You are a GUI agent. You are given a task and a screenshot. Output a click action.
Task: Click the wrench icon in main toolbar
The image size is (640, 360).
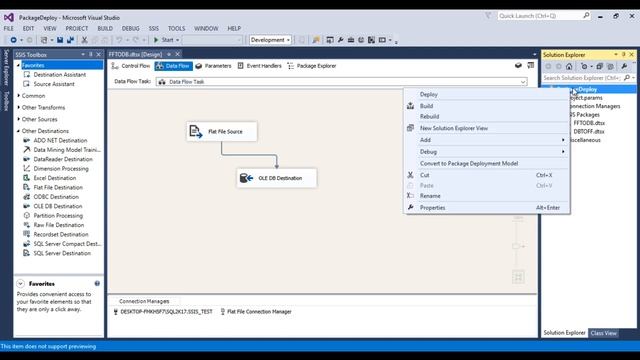click(x=340, y=40)
